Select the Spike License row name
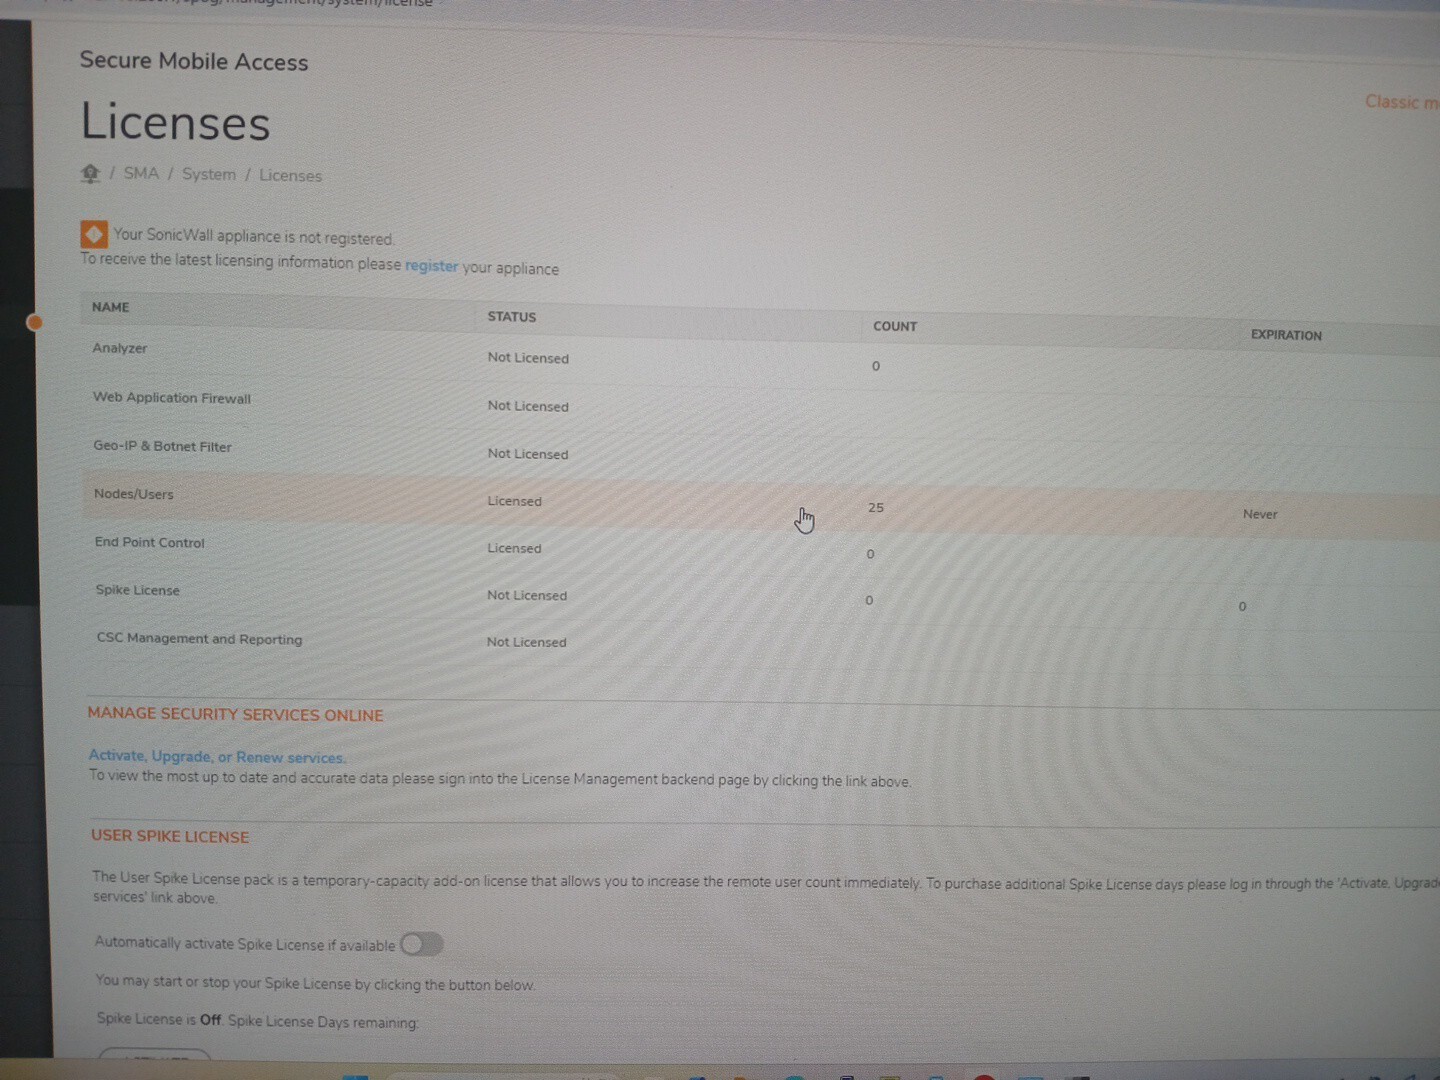The height and width of the screenshot is (1080, 1440). point(138,590)
